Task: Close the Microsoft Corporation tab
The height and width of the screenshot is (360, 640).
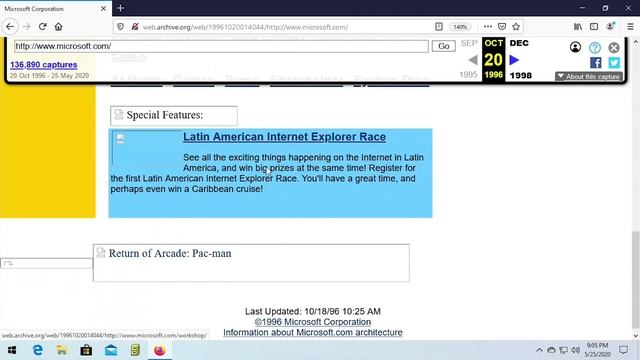Action: point(103,9)
